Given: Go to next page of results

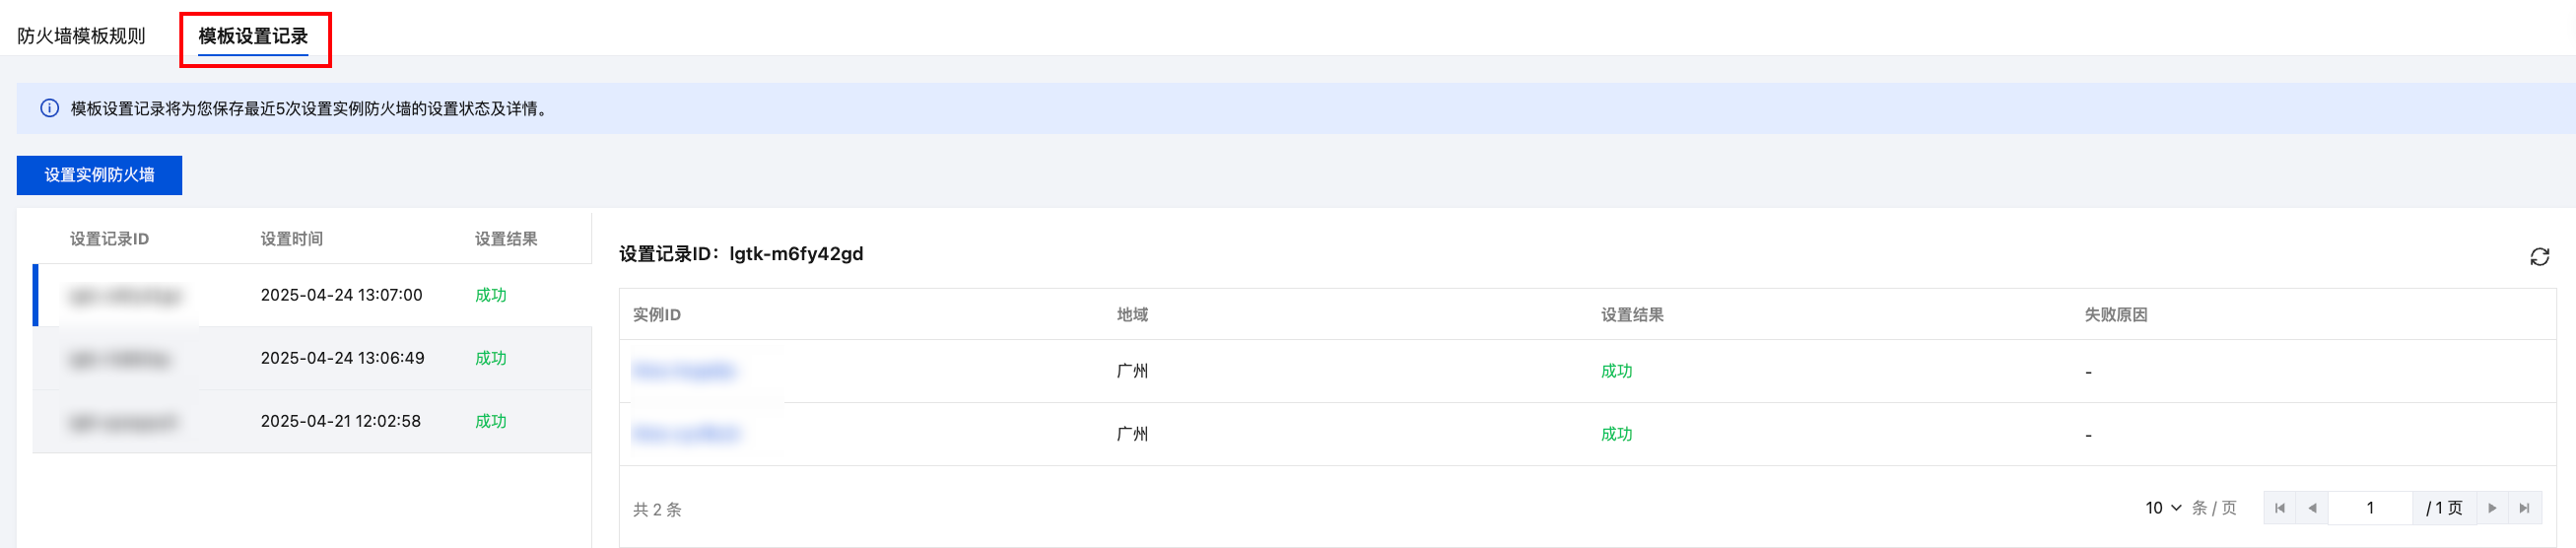Looking at the screenshot, I should [x=2492, y=508].
